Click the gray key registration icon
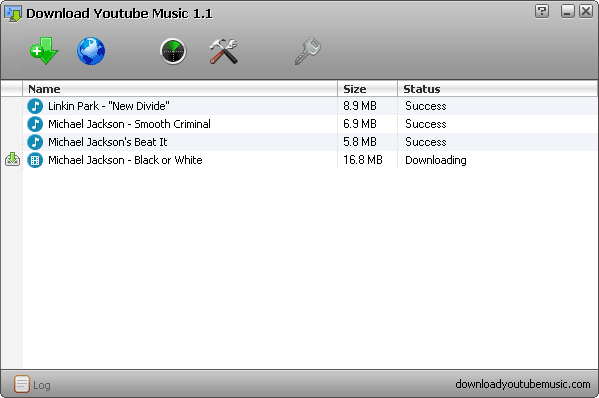This screenshot has width=599, height=398. click(308, 51)
